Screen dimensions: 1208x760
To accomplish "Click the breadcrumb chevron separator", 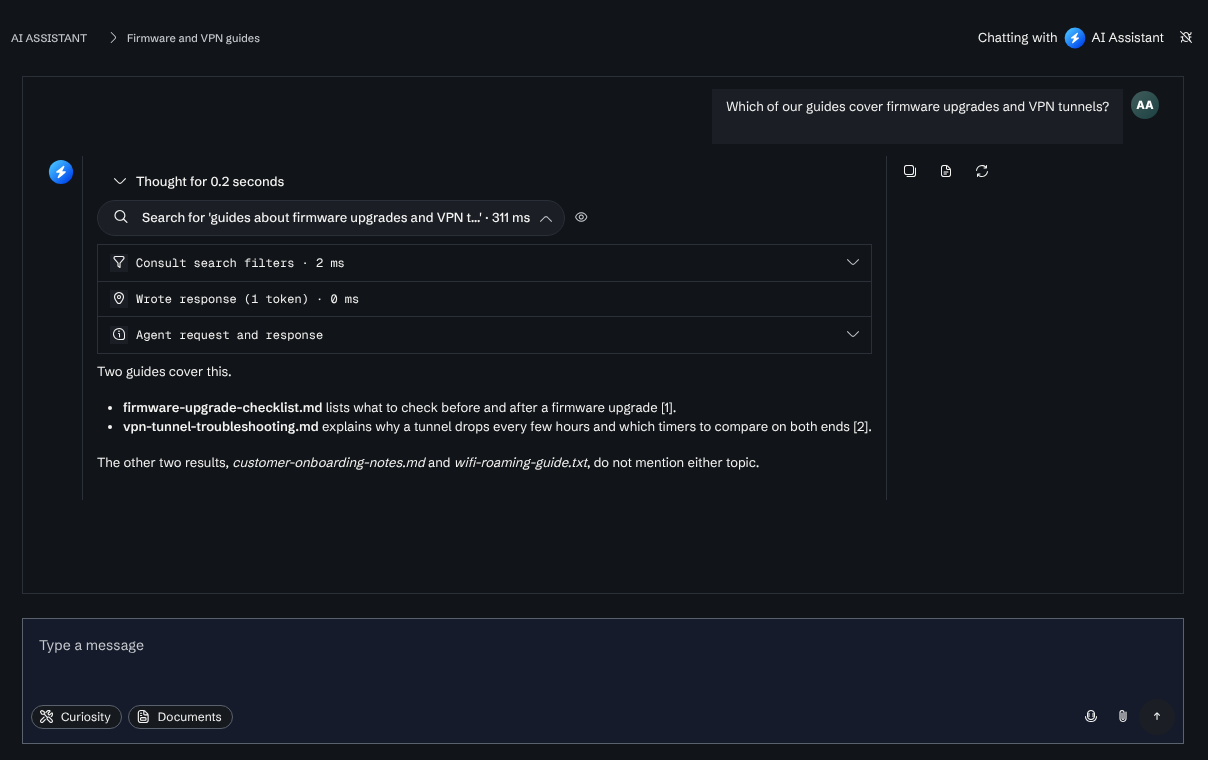I will [x=113, y=38].
